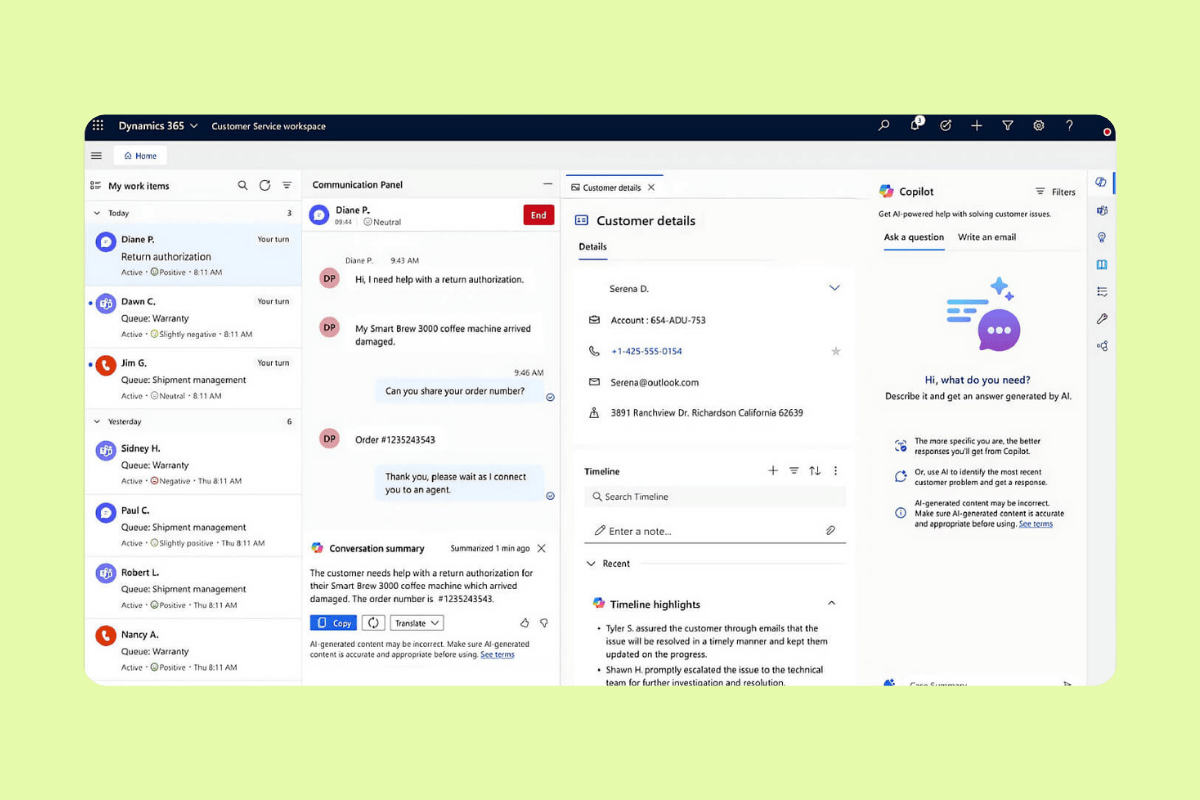Screen dimensions: 1200x800
Task: Open the advanced filter funnel icon in top bar
Action: 1008,126
